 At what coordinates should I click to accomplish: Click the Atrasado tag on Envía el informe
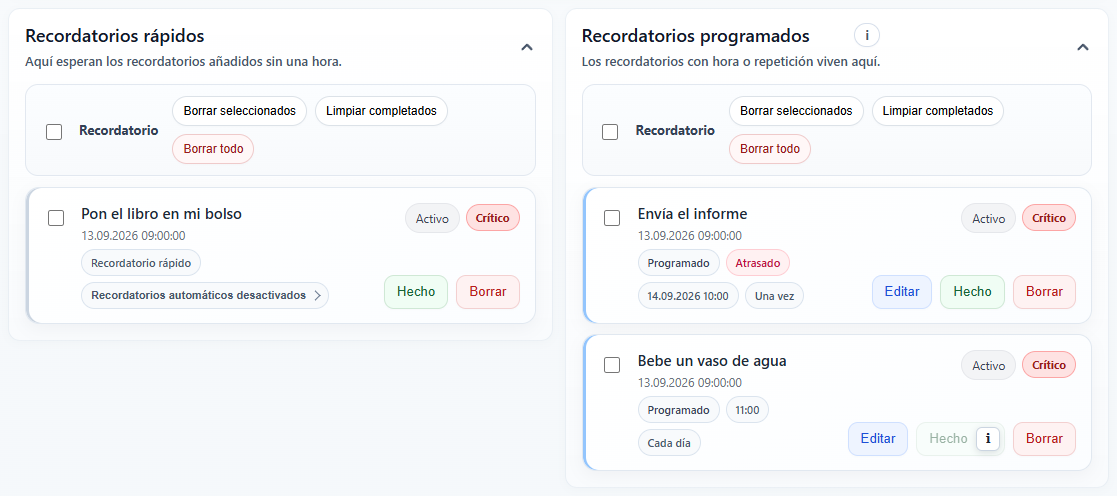pyautogui.click(x=758, y=262)
